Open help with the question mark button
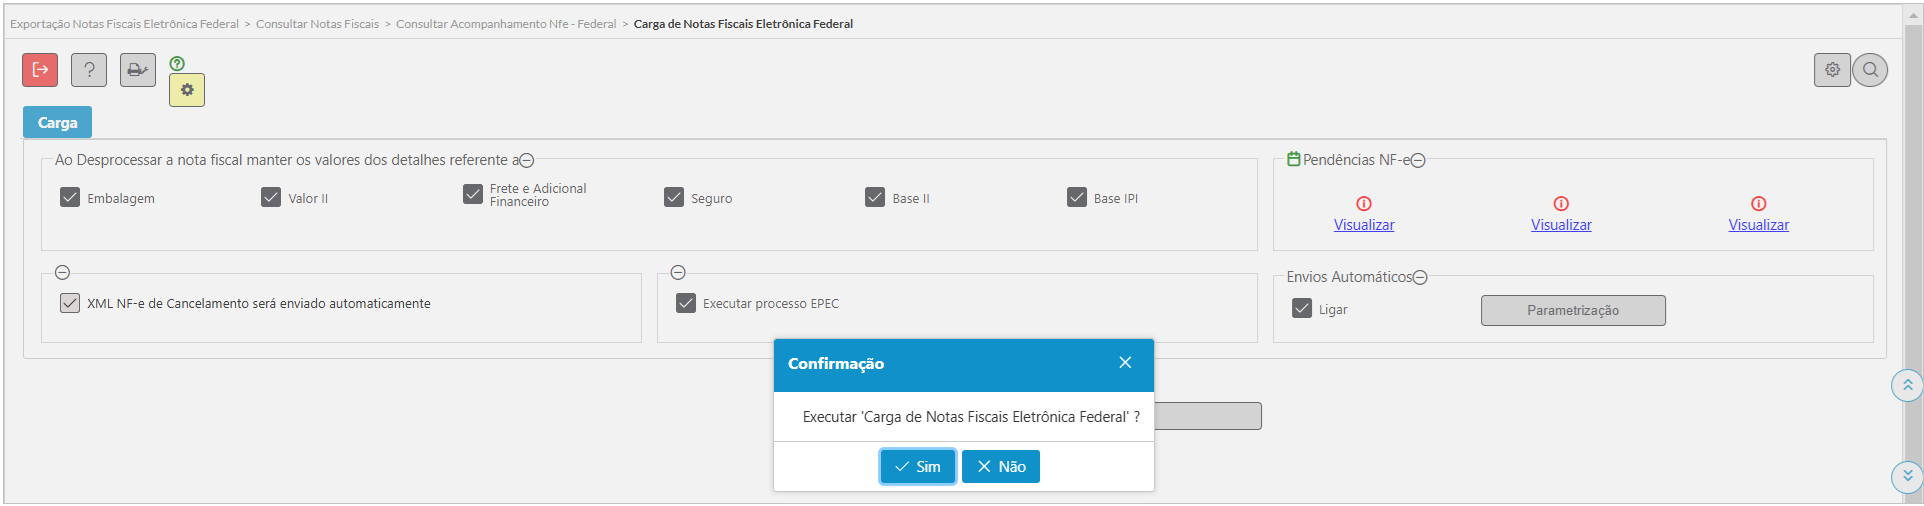 pos(89,70)
